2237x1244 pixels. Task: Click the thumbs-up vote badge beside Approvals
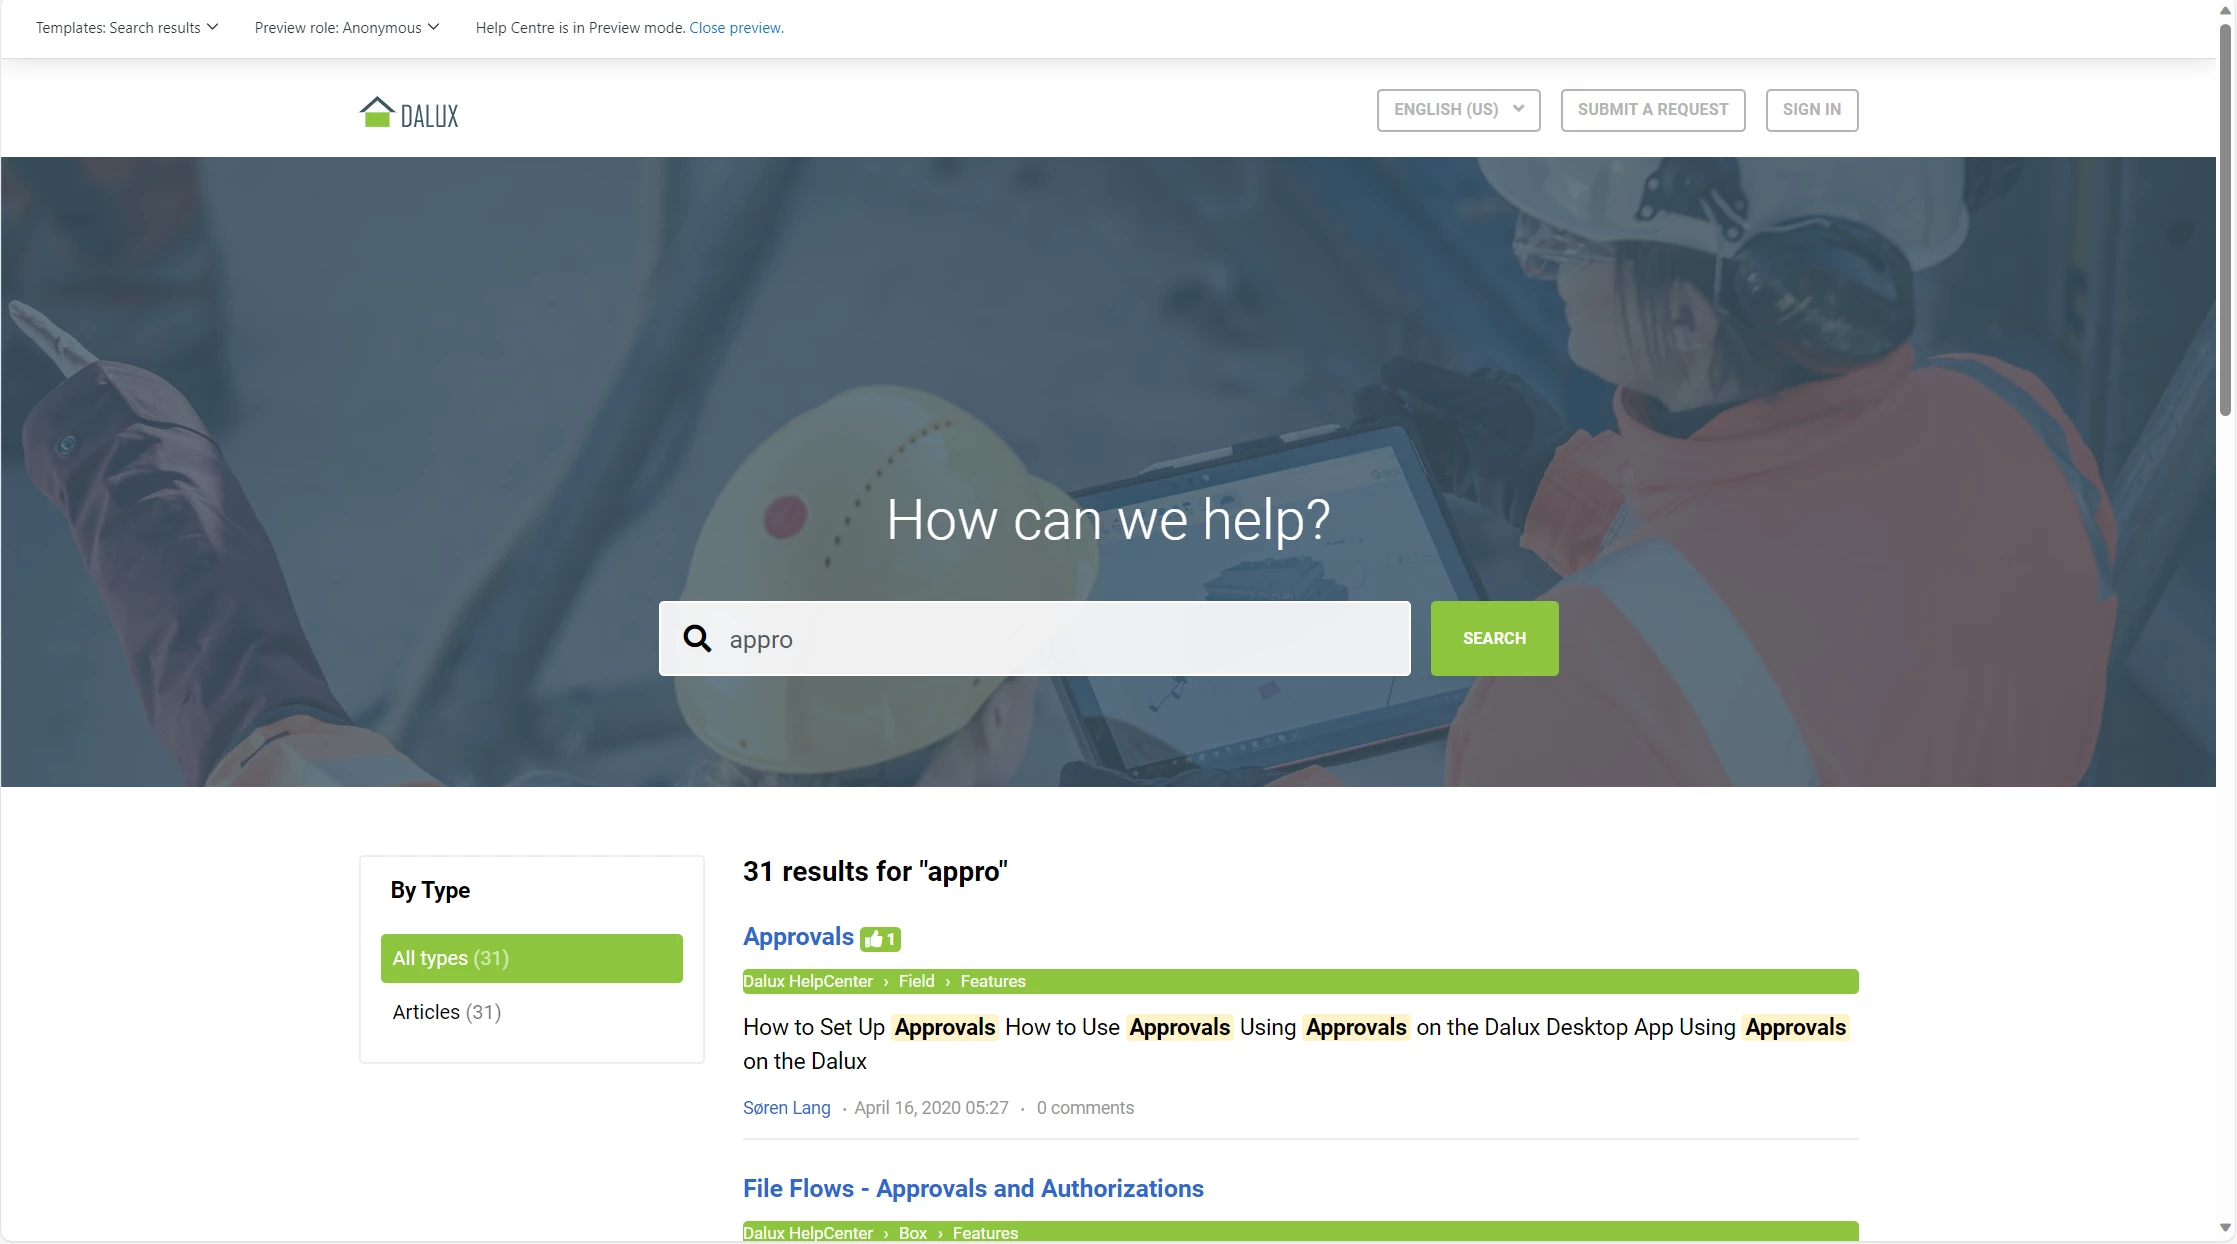click(880, 939)
